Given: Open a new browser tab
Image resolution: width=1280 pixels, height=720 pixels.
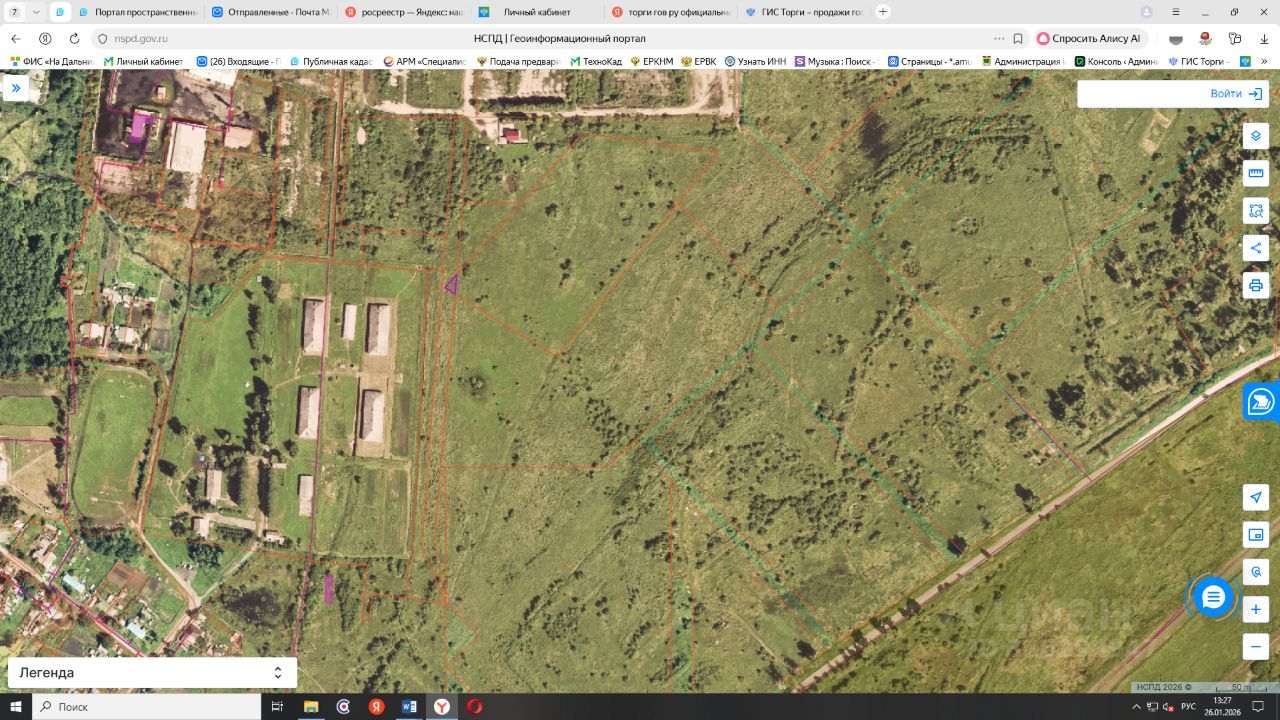Looking at the screenshot, I should coord(883,12).
